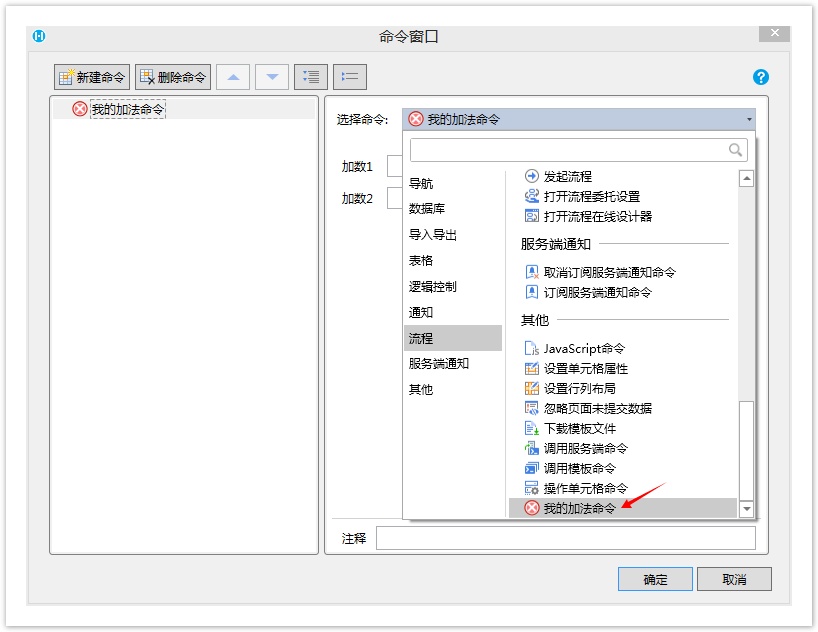818x632 pixels.
Task: Choose 打开流程在线设计器 command text
Action: (598, 216)
